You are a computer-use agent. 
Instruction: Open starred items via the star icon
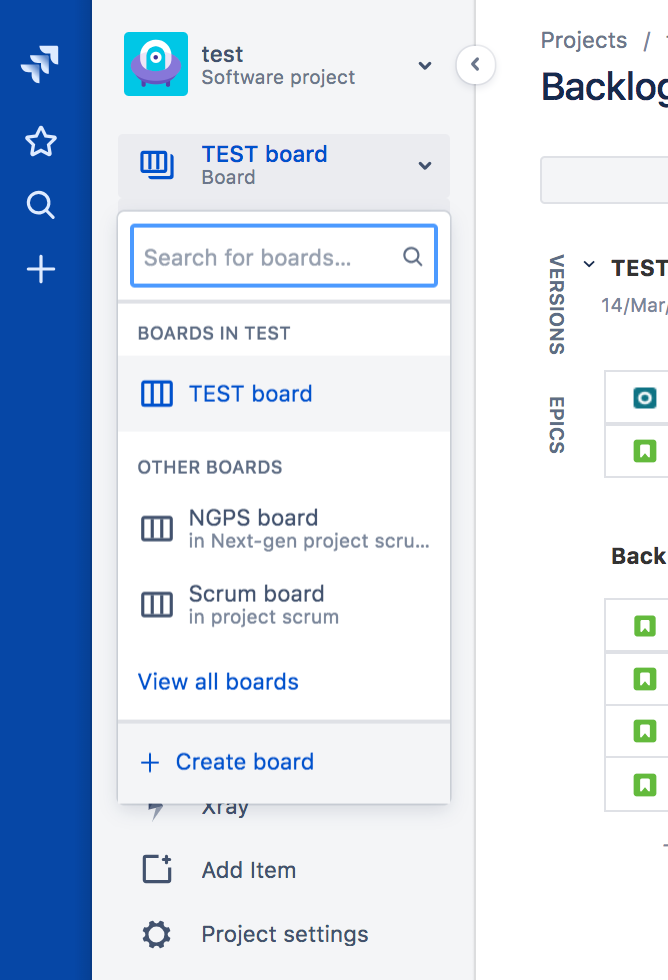click(40, 141)
